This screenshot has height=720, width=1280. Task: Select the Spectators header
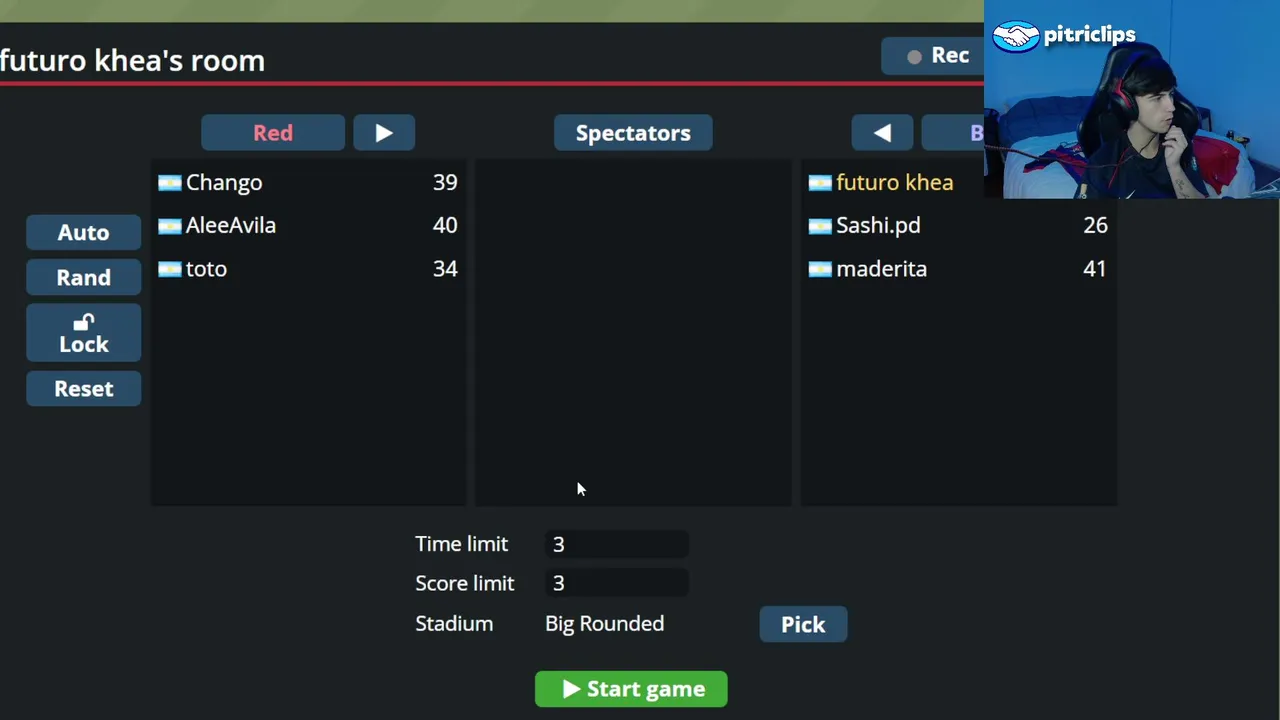click(x=633, y=133)
